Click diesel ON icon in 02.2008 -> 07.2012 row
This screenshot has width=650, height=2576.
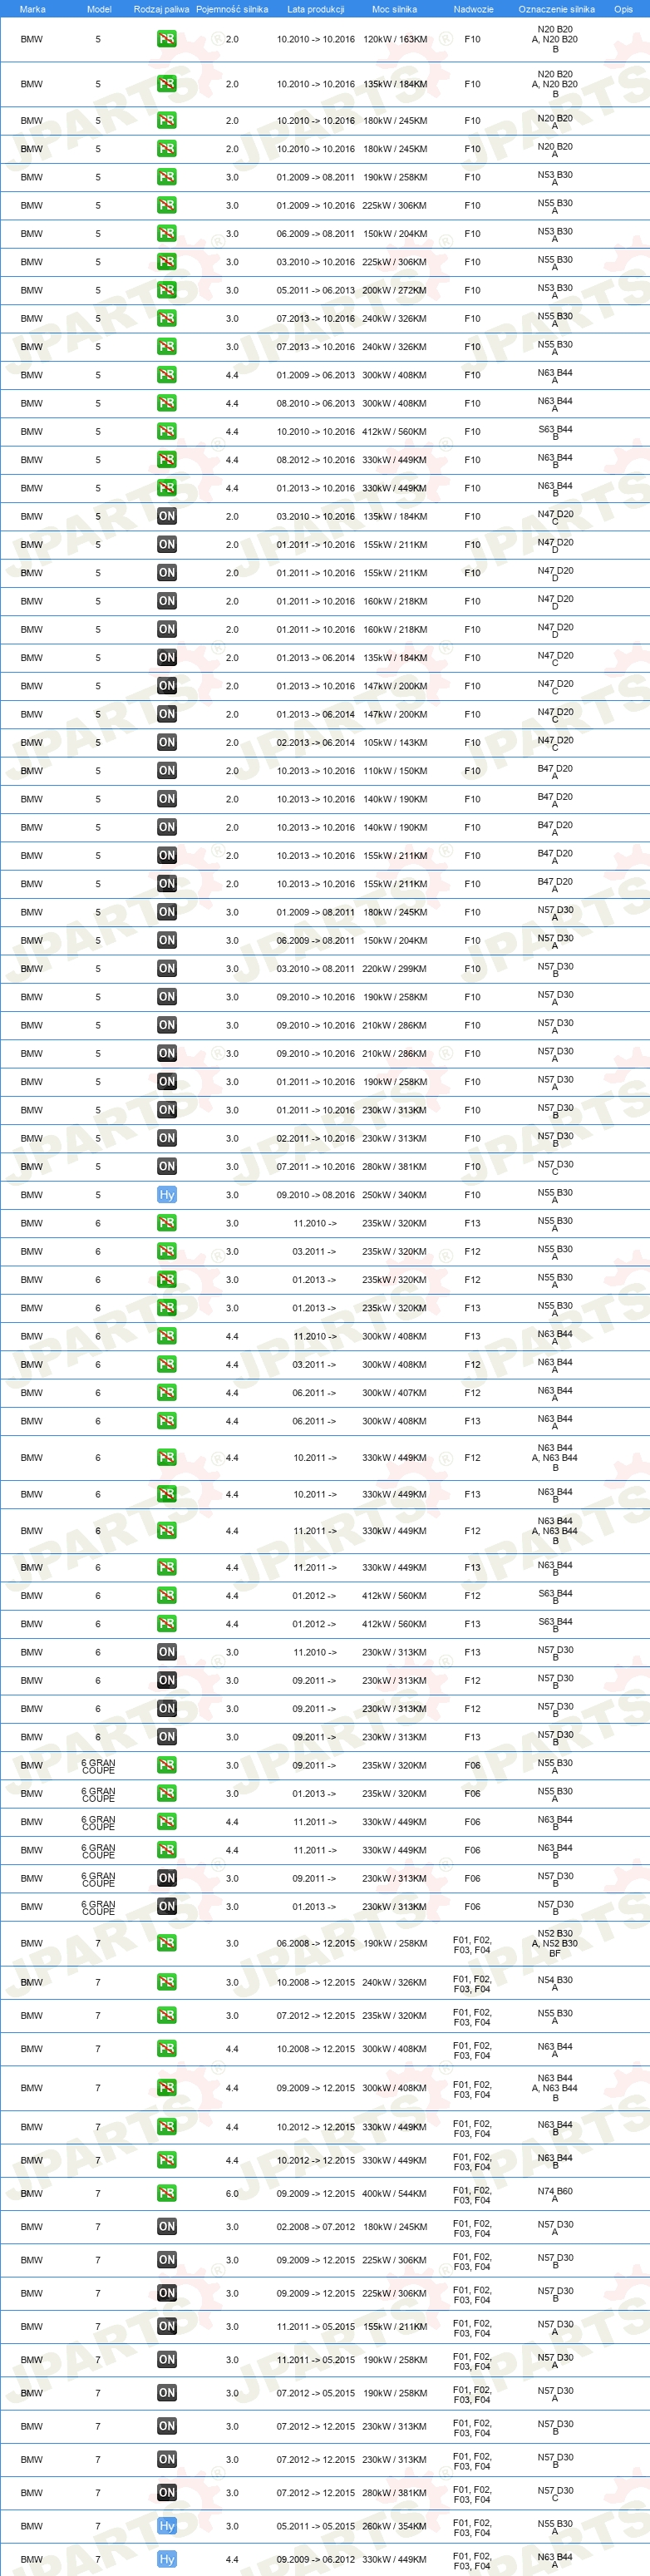[166, 2226]
